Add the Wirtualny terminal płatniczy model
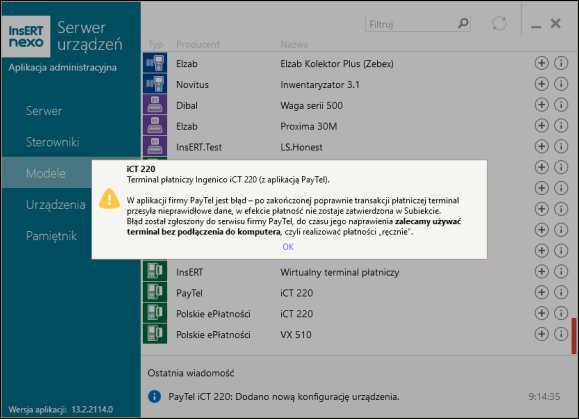The image size is (579, 419). point(541,272)
